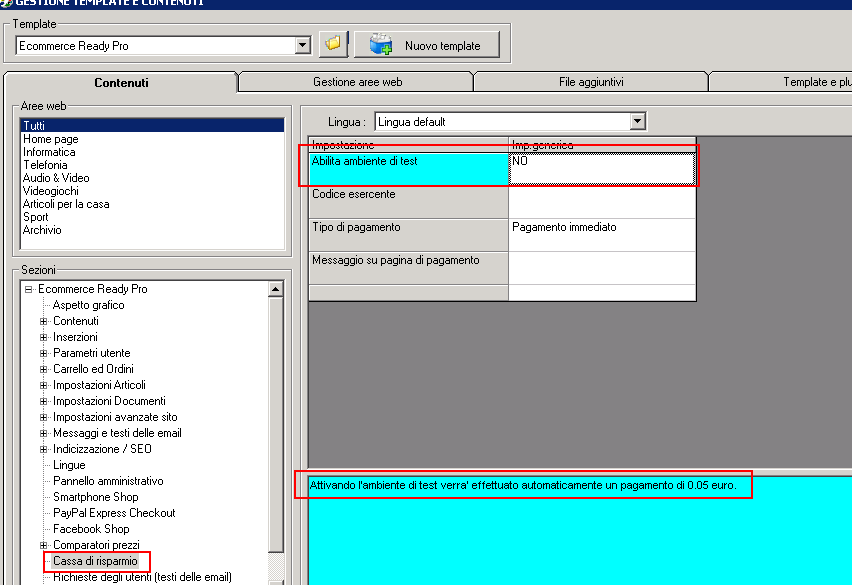
Task: Open the template folder icon button
Action: coord(333,44)
